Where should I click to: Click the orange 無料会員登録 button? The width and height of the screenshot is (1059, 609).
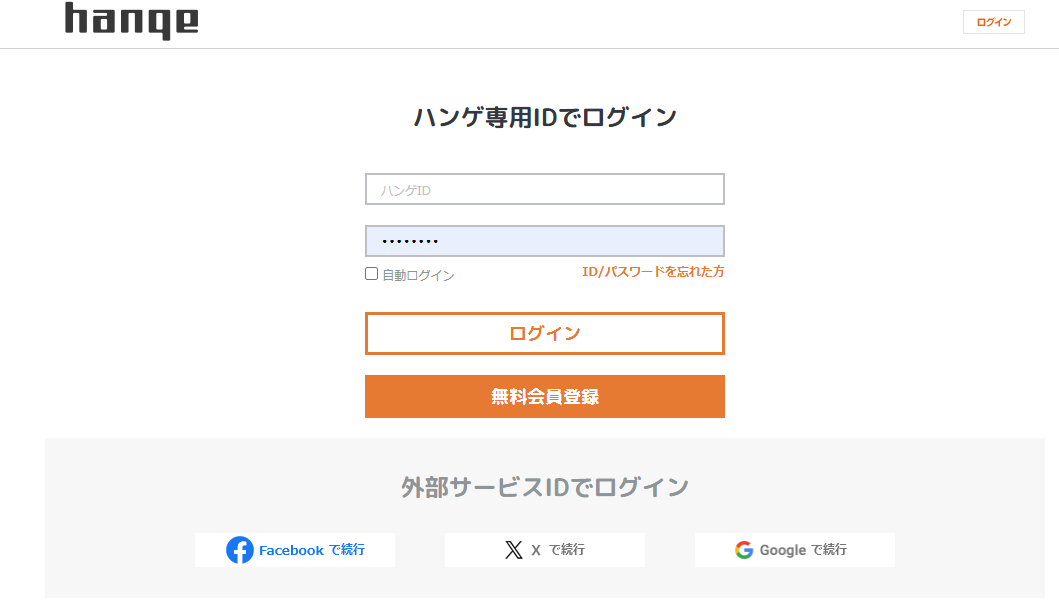544,396
